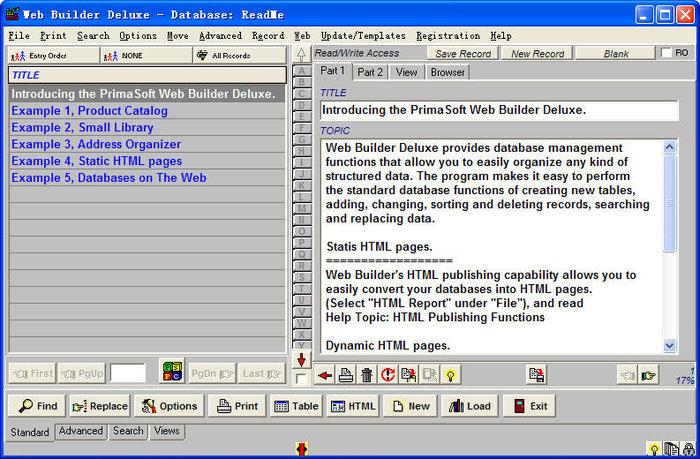Click the yellow light bulb icon in record toolbar
This screenshot has width=700, height=459.
[x=450, y=375]
